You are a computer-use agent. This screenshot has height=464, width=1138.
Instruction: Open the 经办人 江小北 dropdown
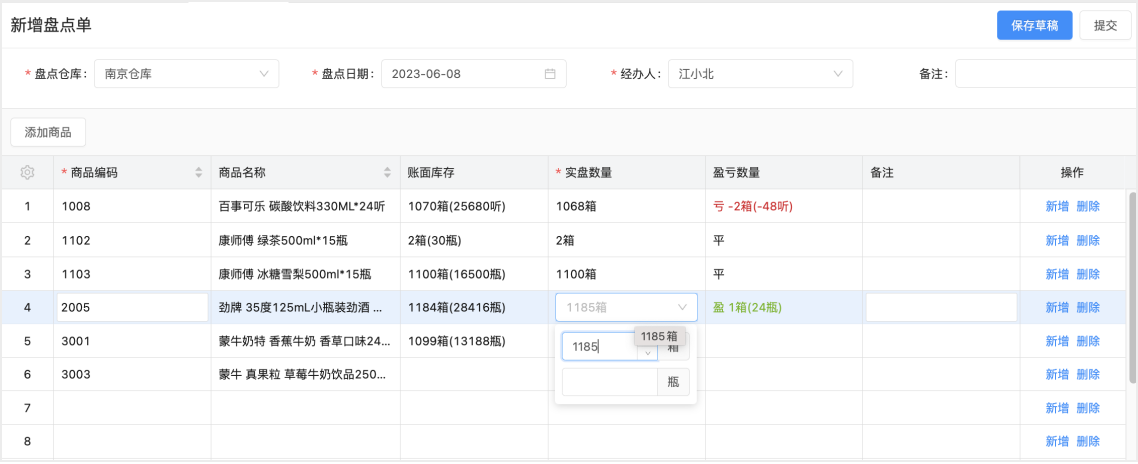(x=838, y=74)
